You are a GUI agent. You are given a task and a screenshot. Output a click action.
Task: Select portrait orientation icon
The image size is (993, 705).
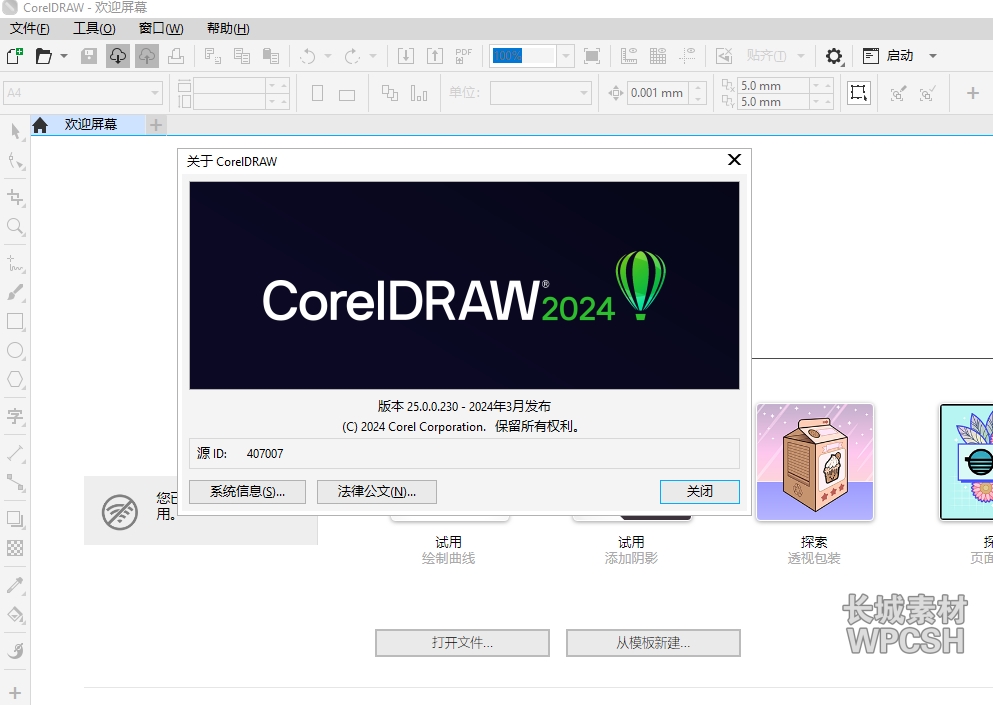(318, 94)
